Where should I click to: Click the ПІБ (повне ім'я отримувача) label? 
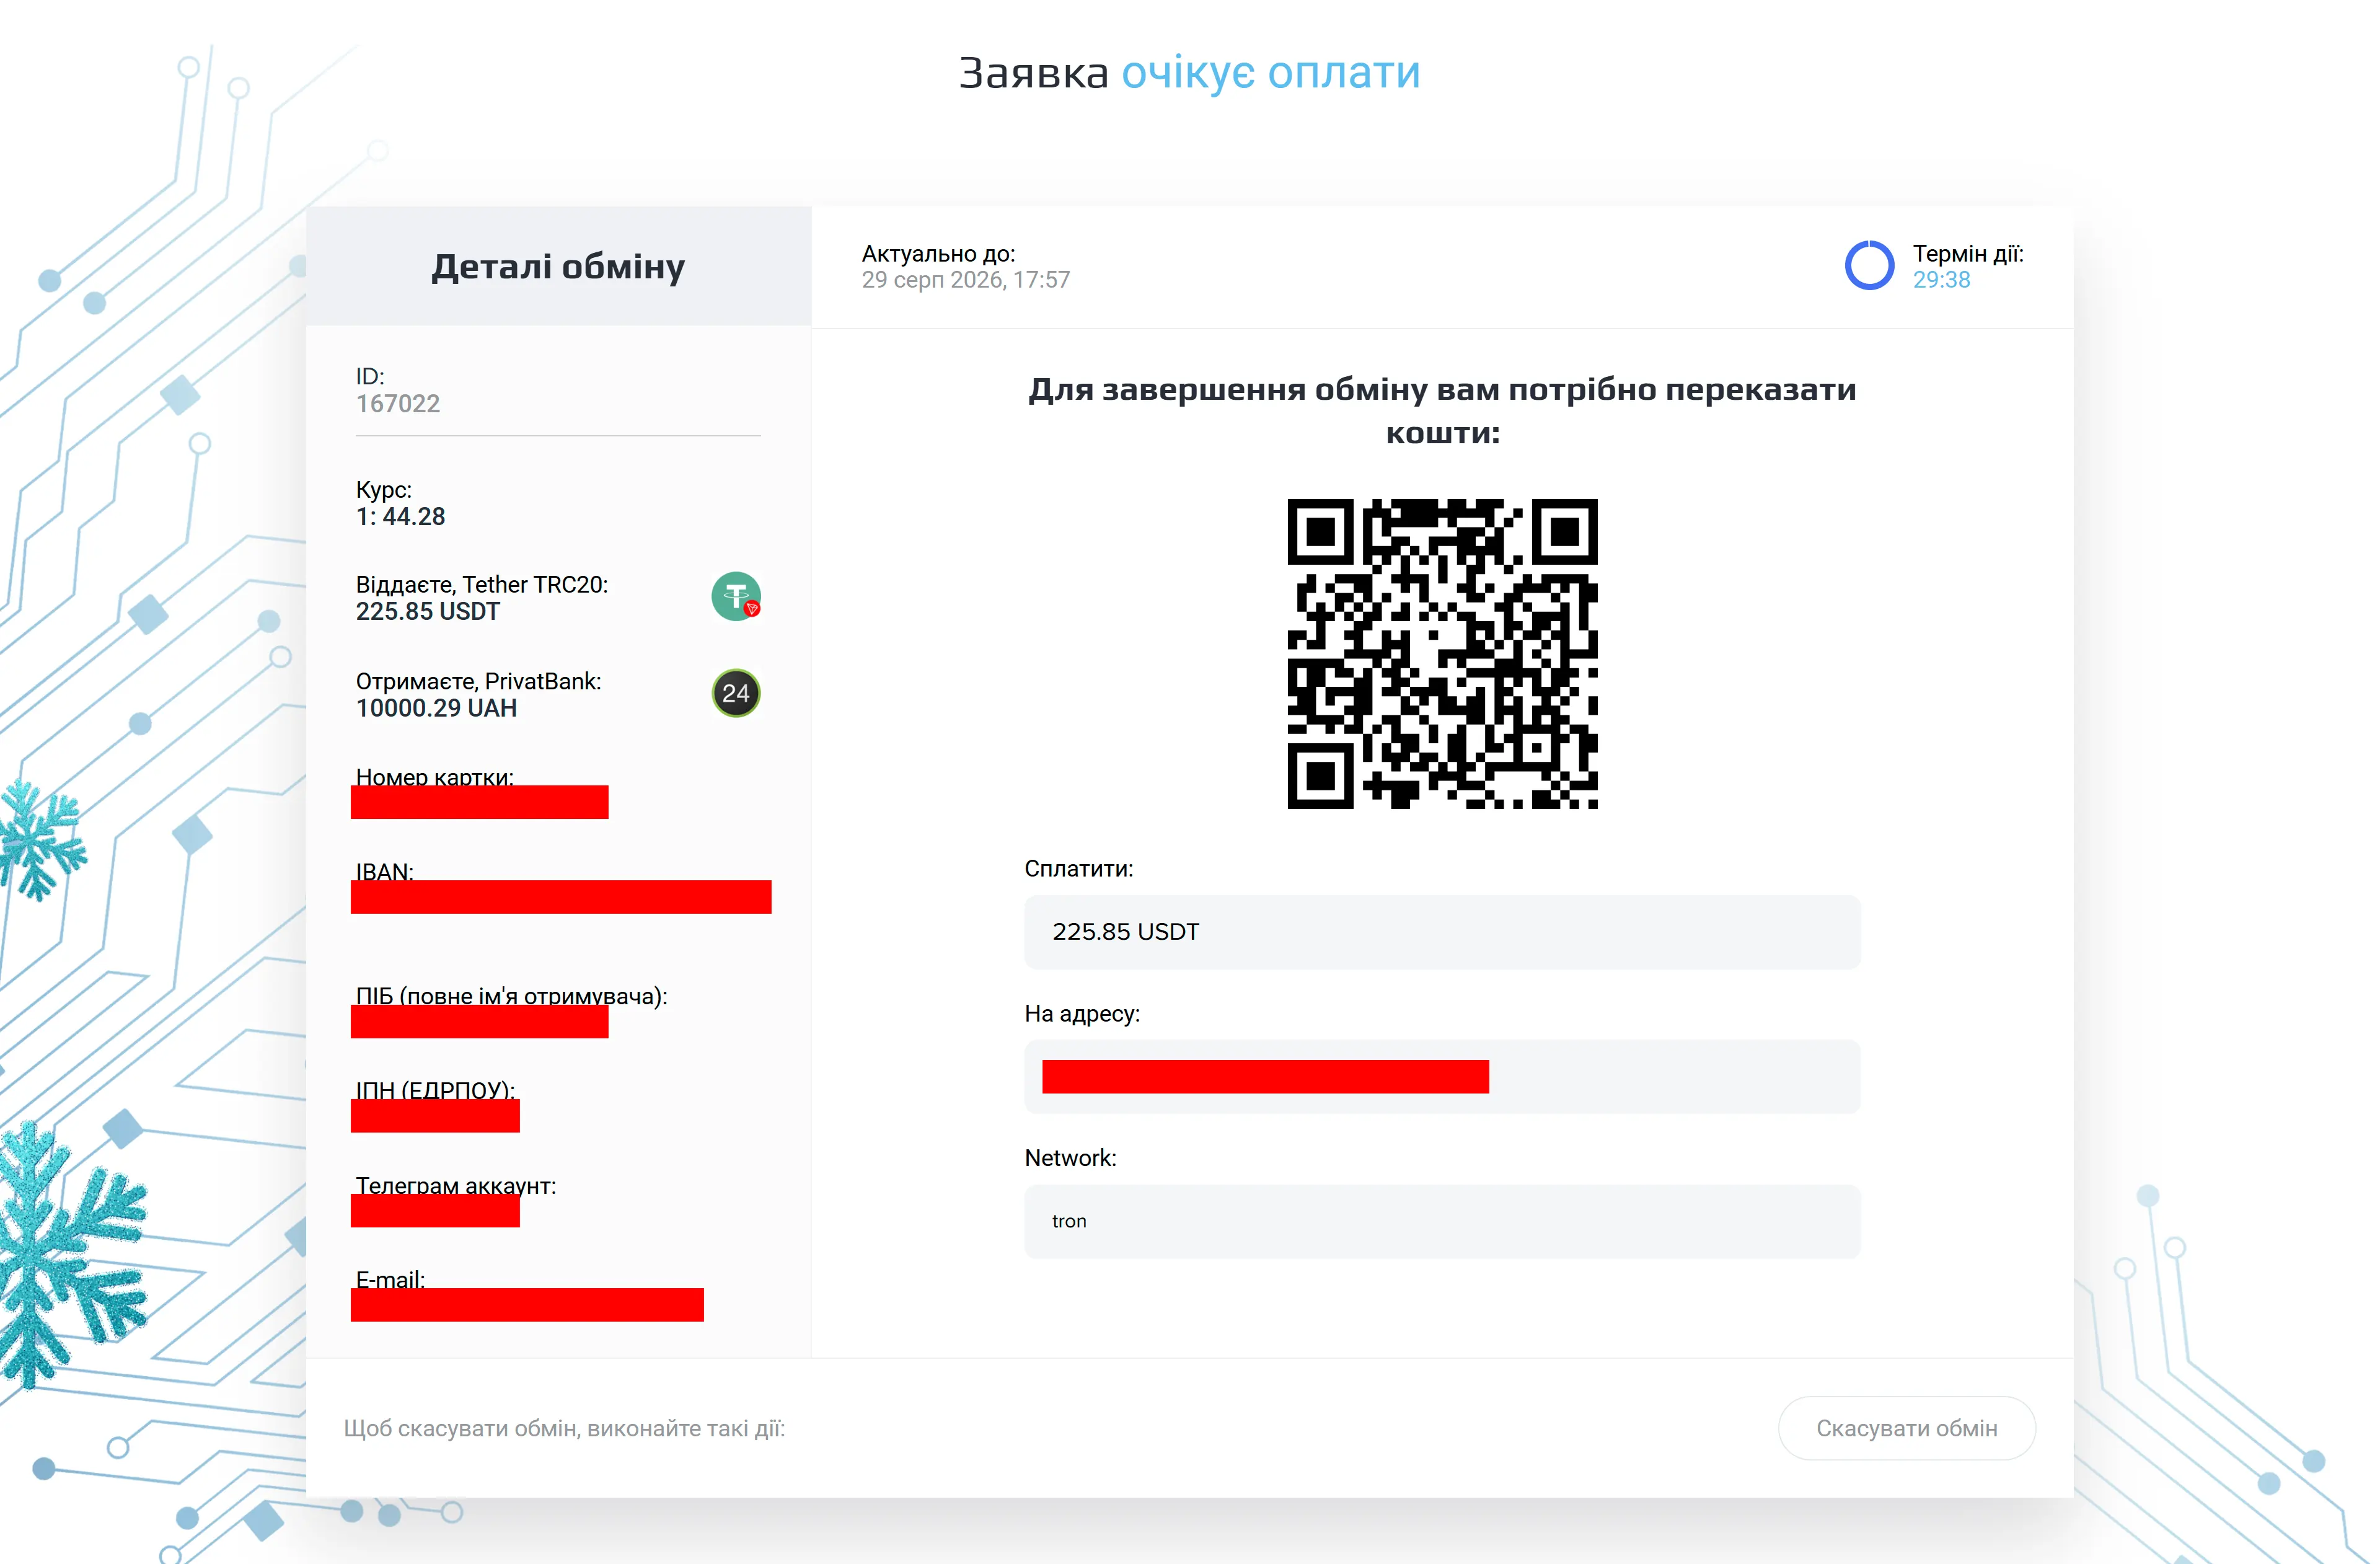coord(512,996)
